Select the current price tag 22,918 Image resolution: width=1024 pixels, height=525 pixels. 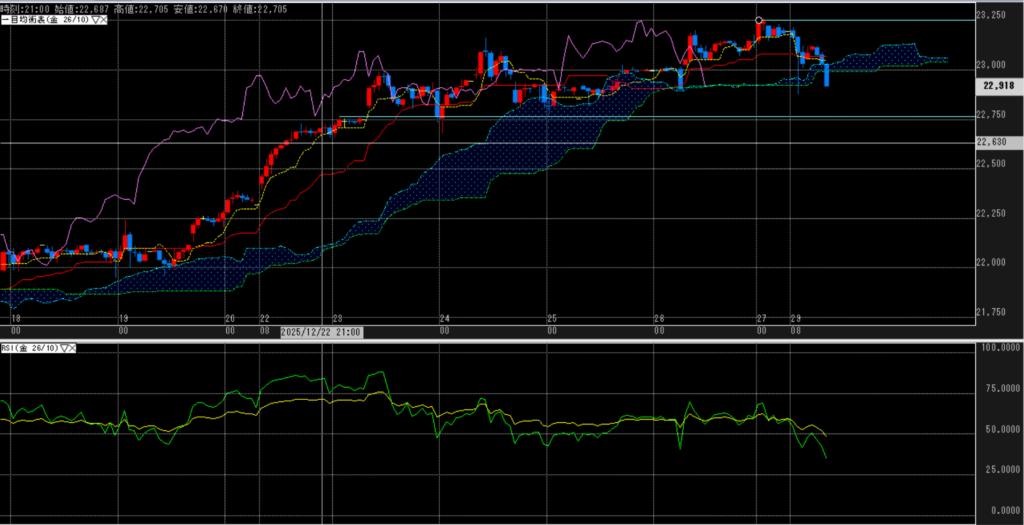[998, 86]
